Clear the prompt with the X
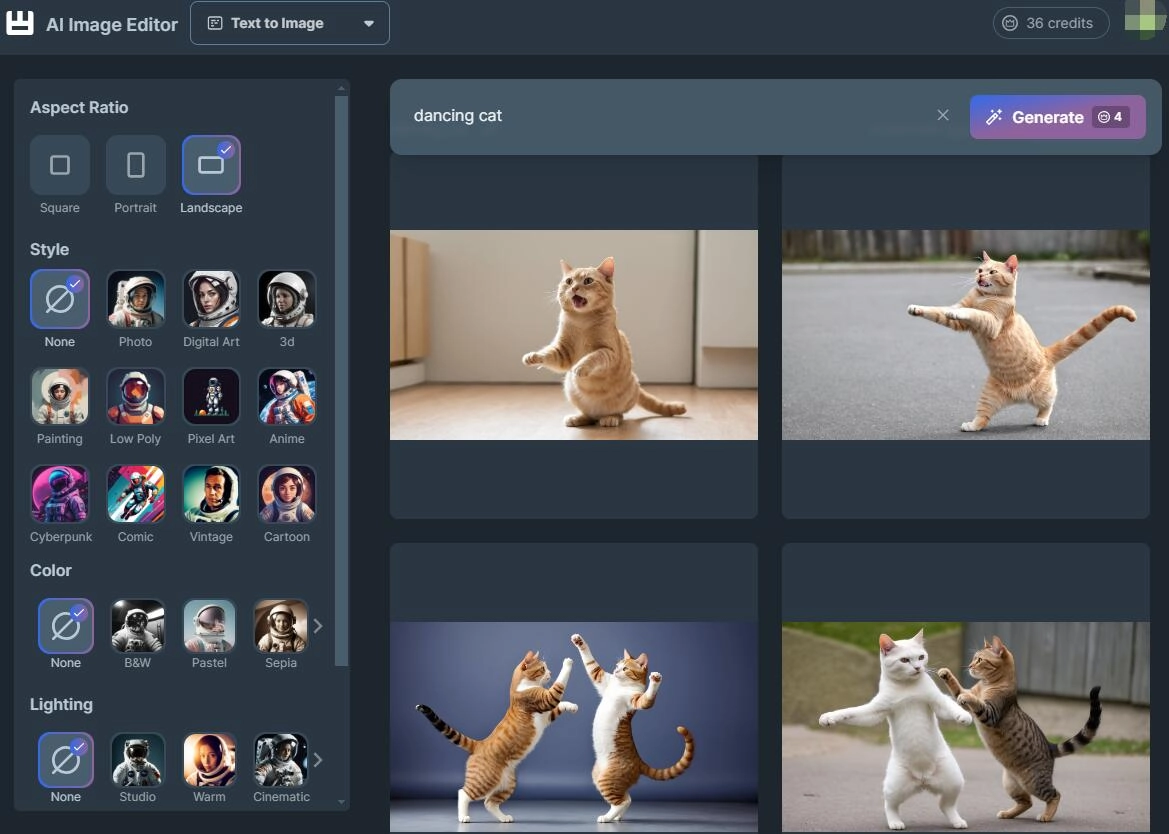This screenshot has height=834, width=1169. 943,115
